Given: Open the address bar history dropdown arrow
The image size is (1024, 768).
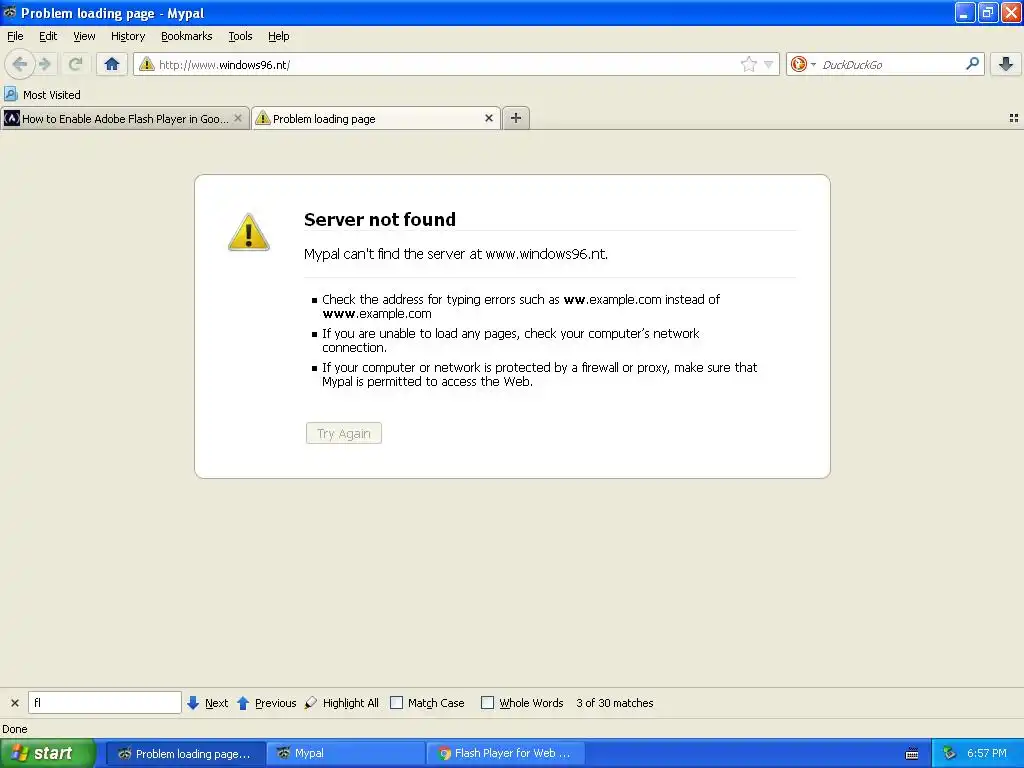Looking at the screenshot, I should (x=769, y=65).
